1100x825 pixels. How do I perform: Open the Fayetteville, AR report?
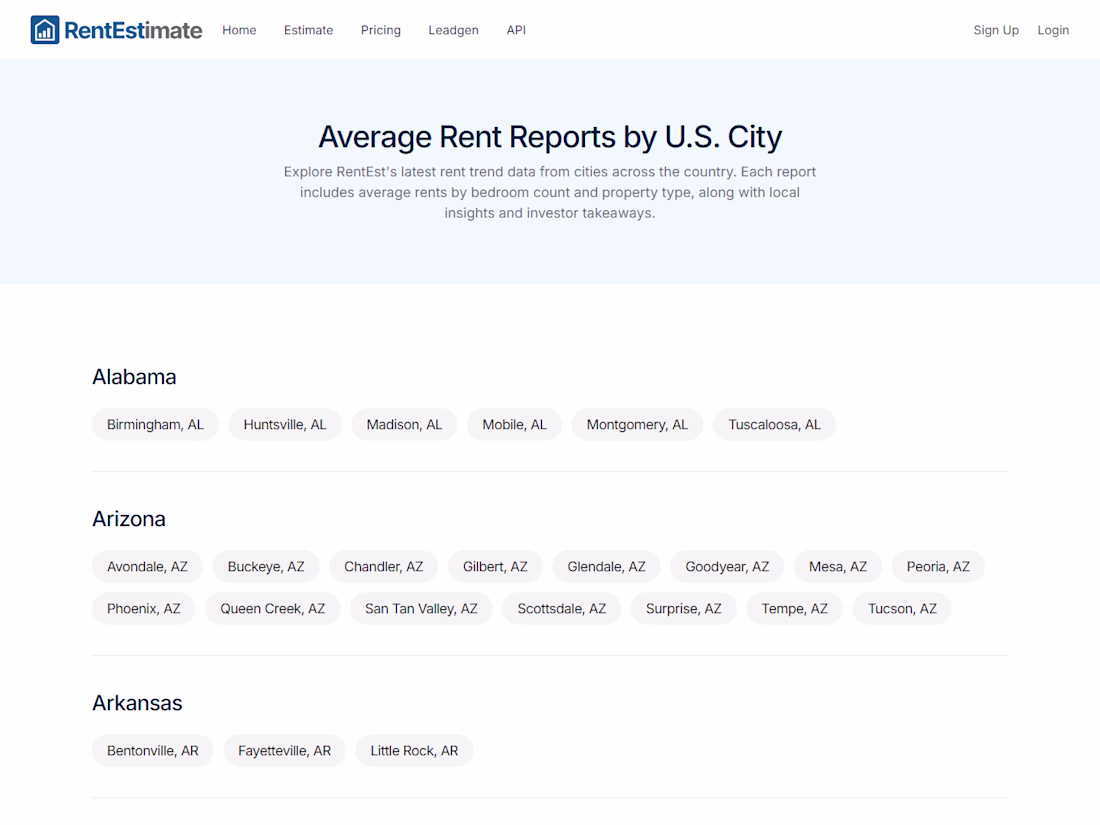[x=284, y=751]
